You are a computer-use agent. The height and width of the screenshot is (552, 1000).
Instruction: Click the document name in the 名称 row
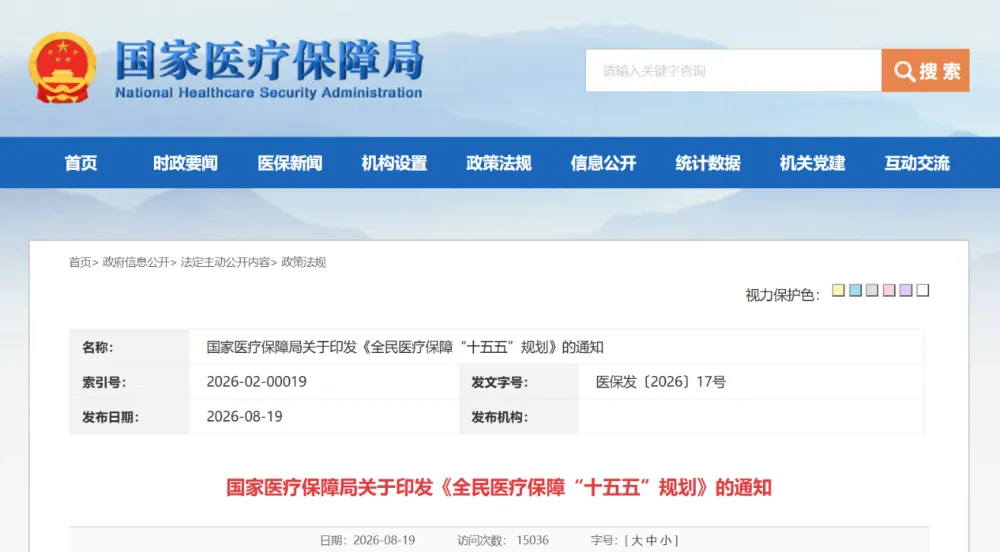coord(405,347)
